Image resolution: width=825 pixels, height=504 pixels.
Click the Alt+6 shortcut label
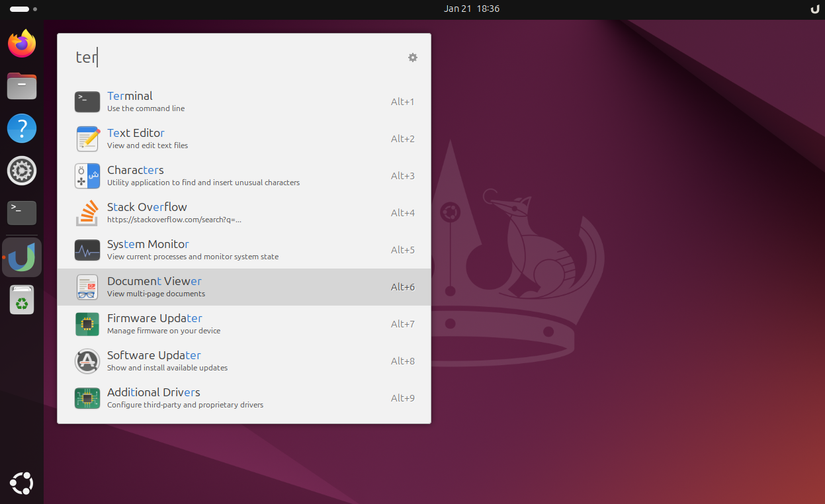pos(403,287)
